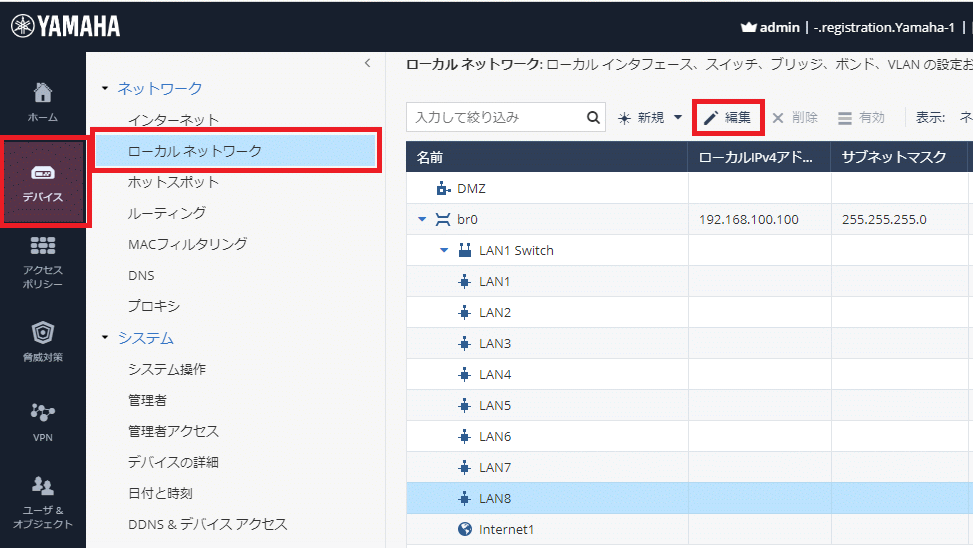The image size is (973, 550).
Task: Click in the filter search field
Action: pyautogui.click(x=495, y=118)
